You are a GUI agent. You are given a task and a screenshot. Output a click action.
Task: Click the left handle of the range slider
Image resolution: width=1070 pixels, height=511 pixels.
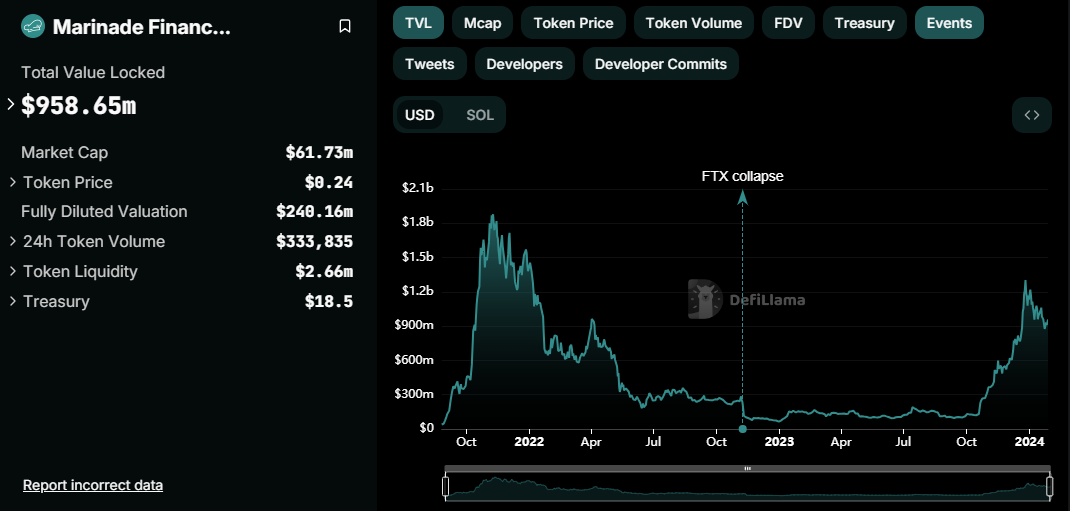pyautogui.click(x=446, y=486)
